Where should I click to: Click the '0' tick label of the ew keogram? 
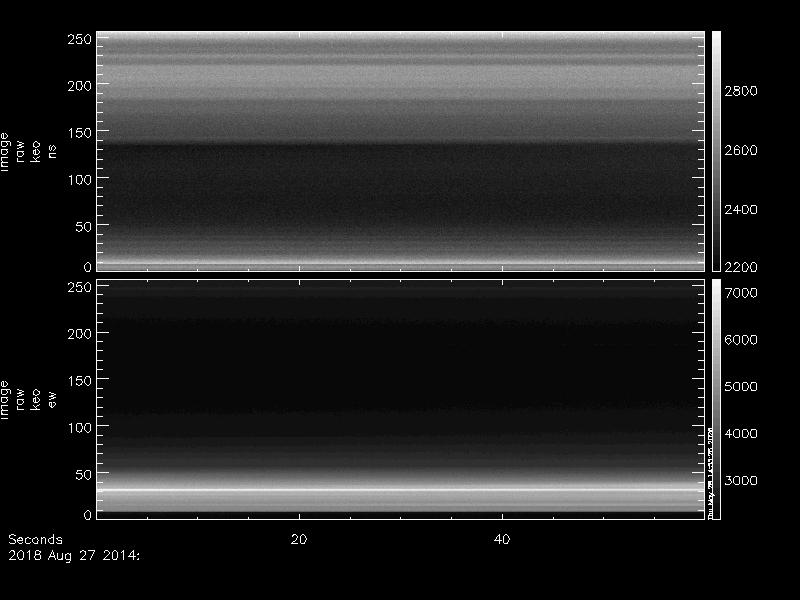(x=88, y=515)
